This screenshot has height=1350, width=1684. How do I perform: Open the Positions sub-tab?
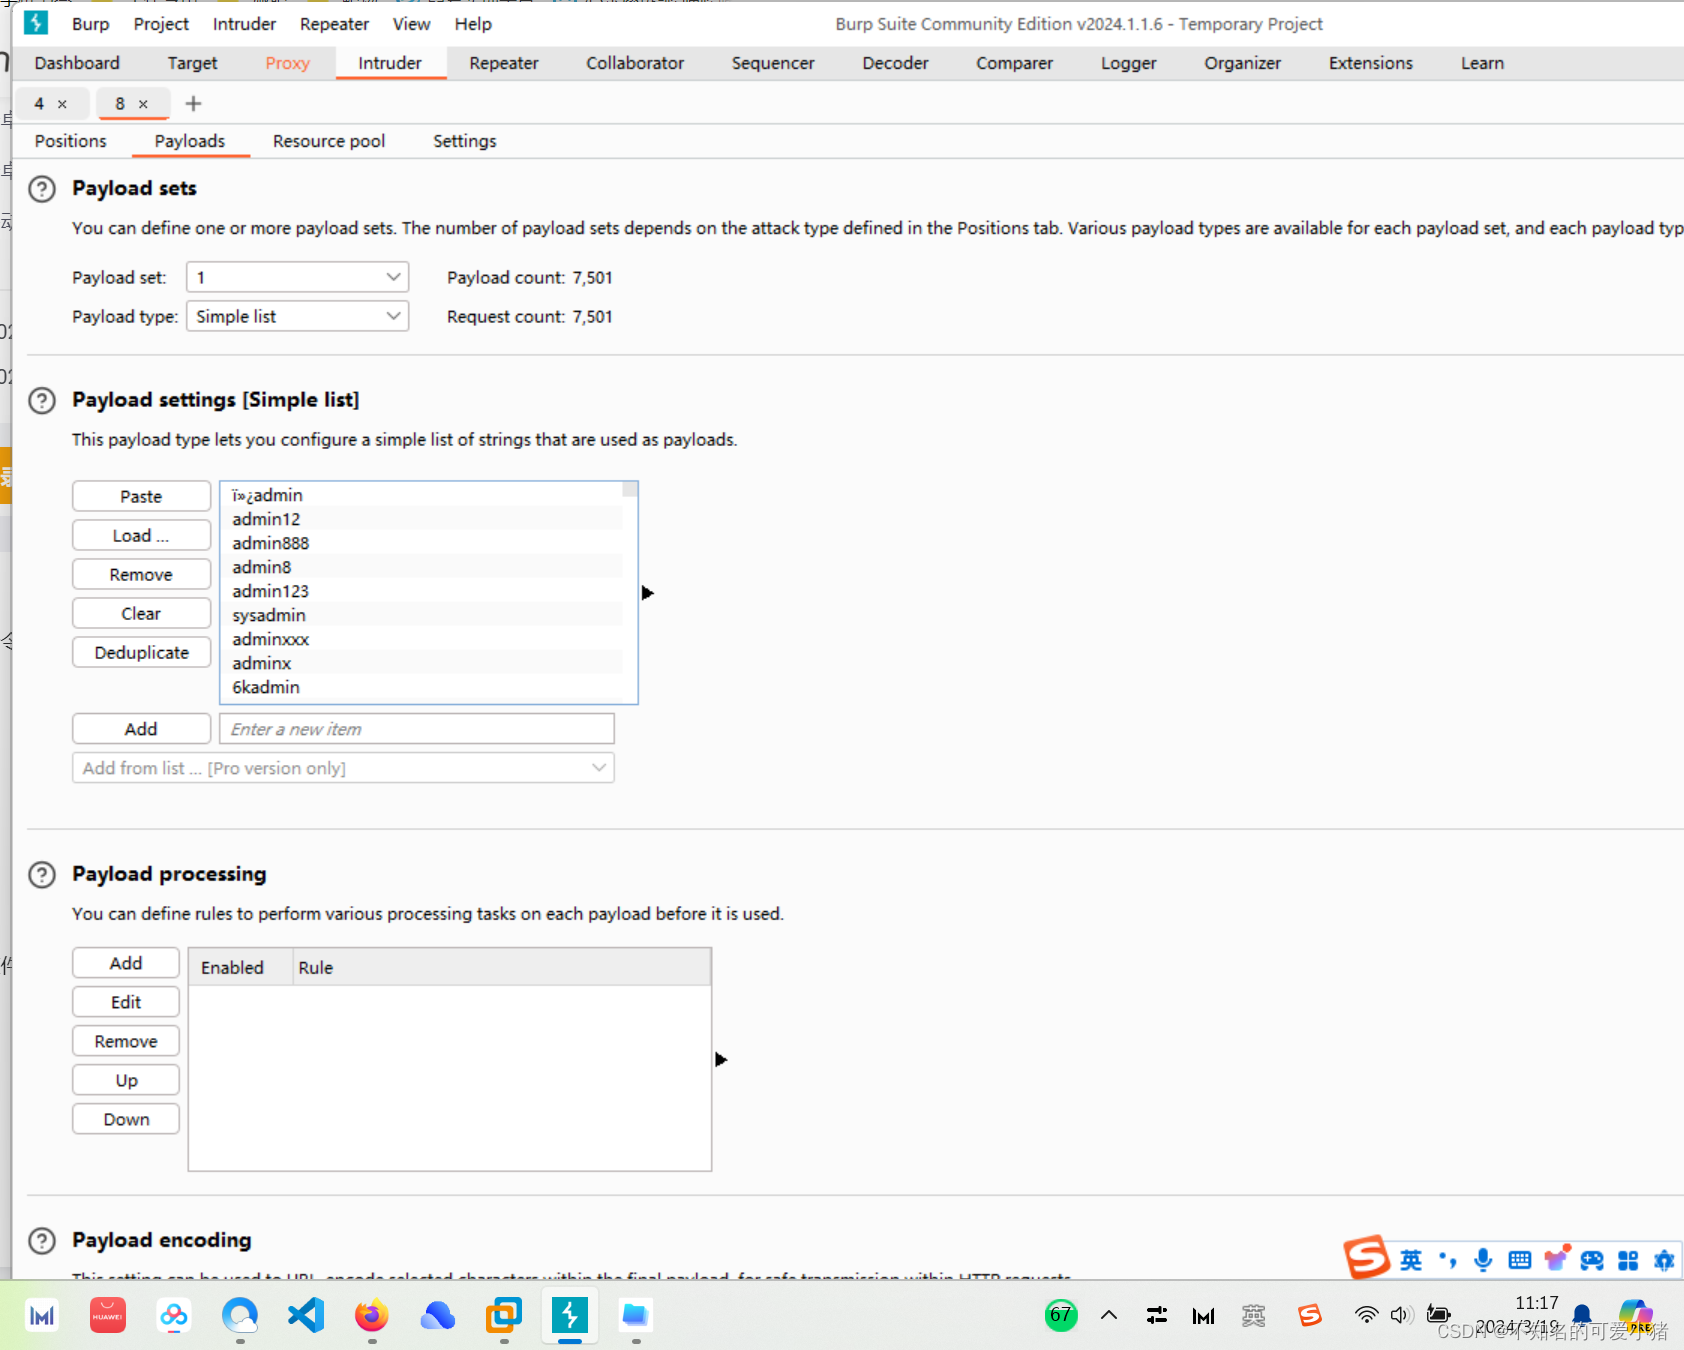point(70,141)
